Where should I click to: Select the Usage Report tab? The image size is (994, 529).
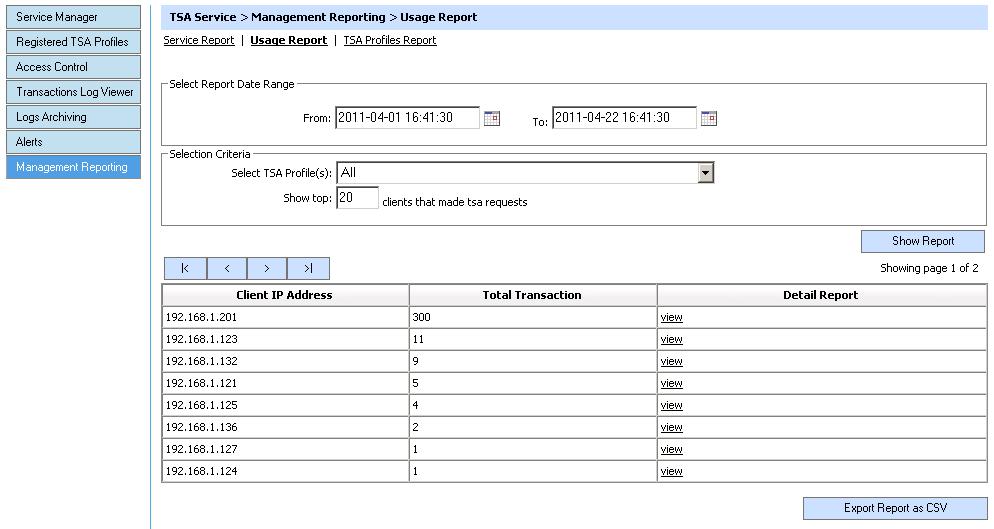(288, 40)
